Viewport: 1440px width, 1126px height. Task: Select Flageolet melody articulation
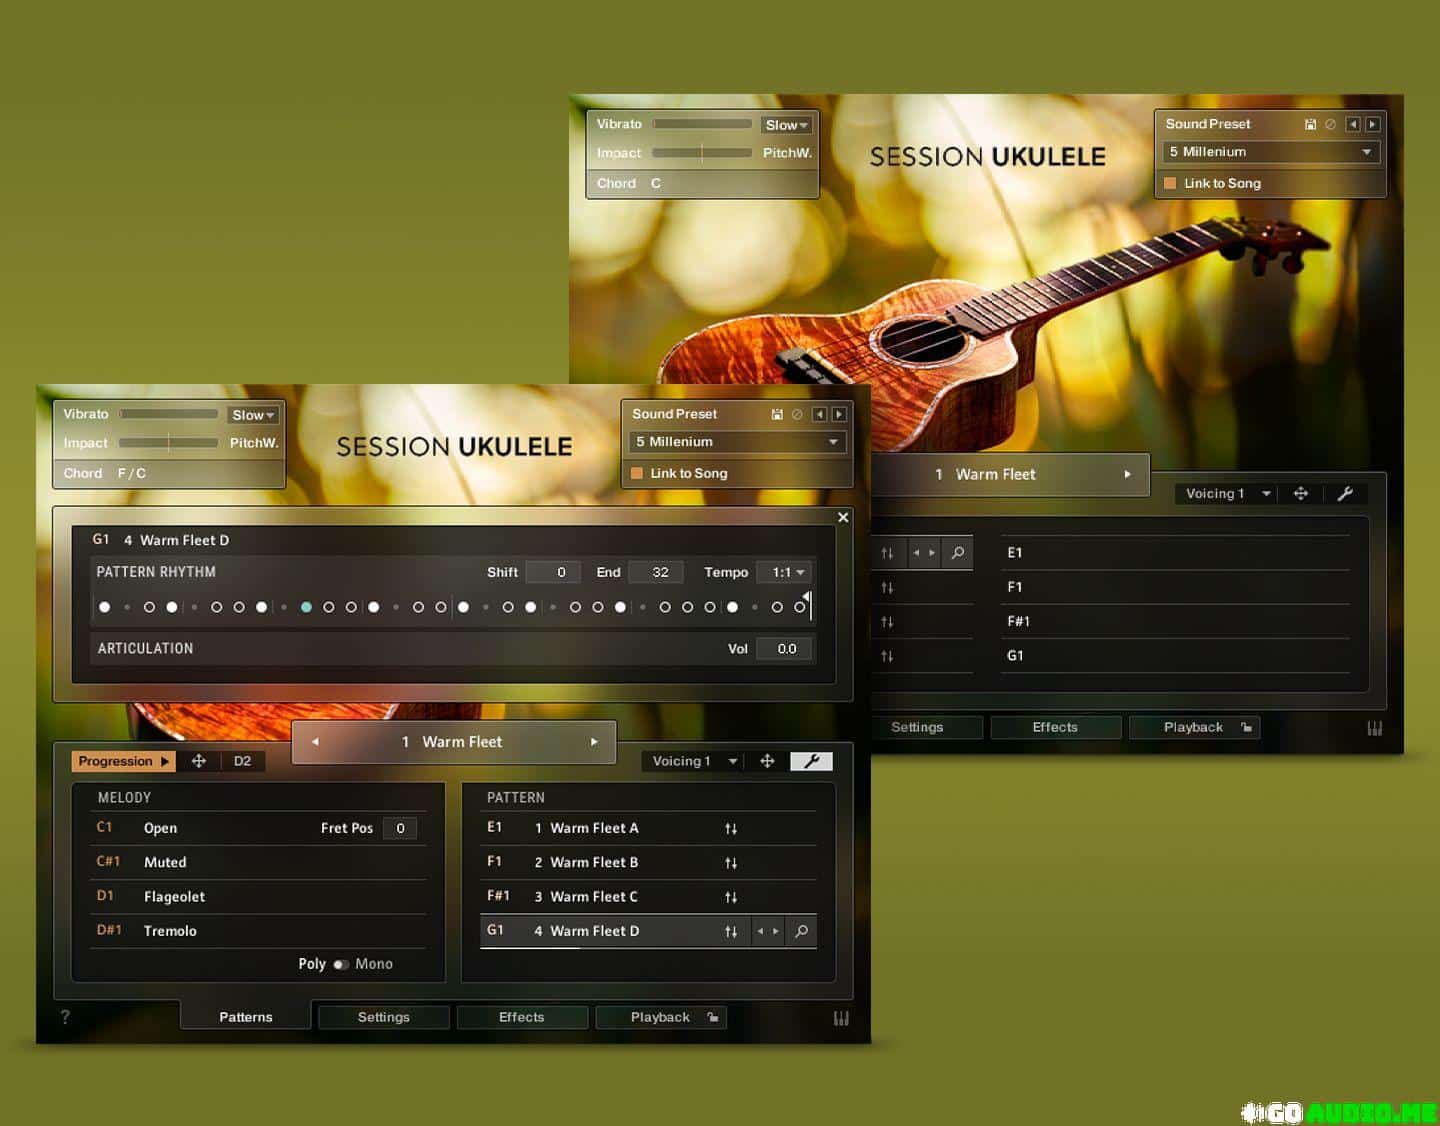(174, 897)
